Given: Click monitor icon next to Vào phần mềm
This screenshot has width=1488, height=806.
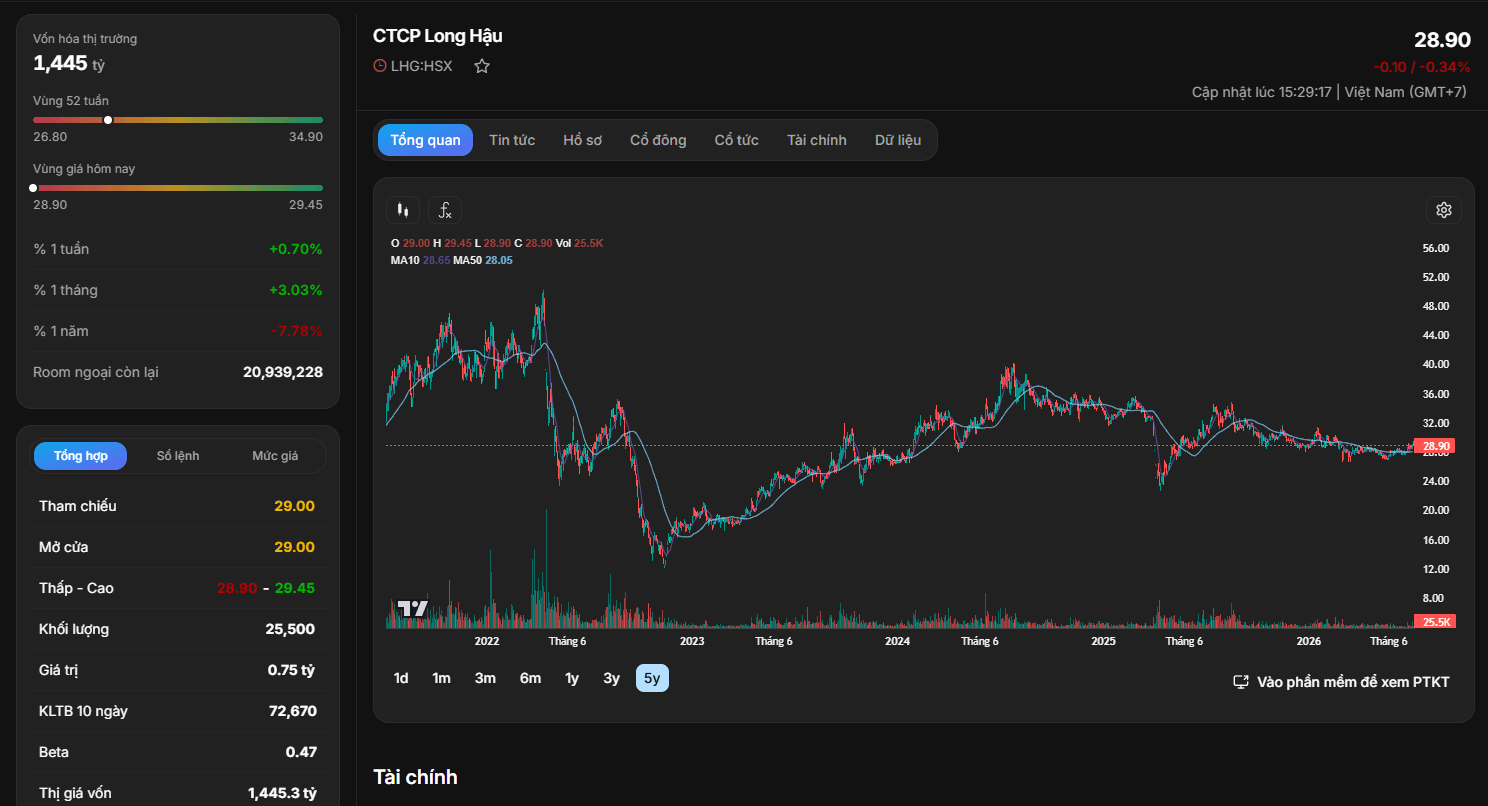Looking at the screenshot, I should pos(1241,682).
